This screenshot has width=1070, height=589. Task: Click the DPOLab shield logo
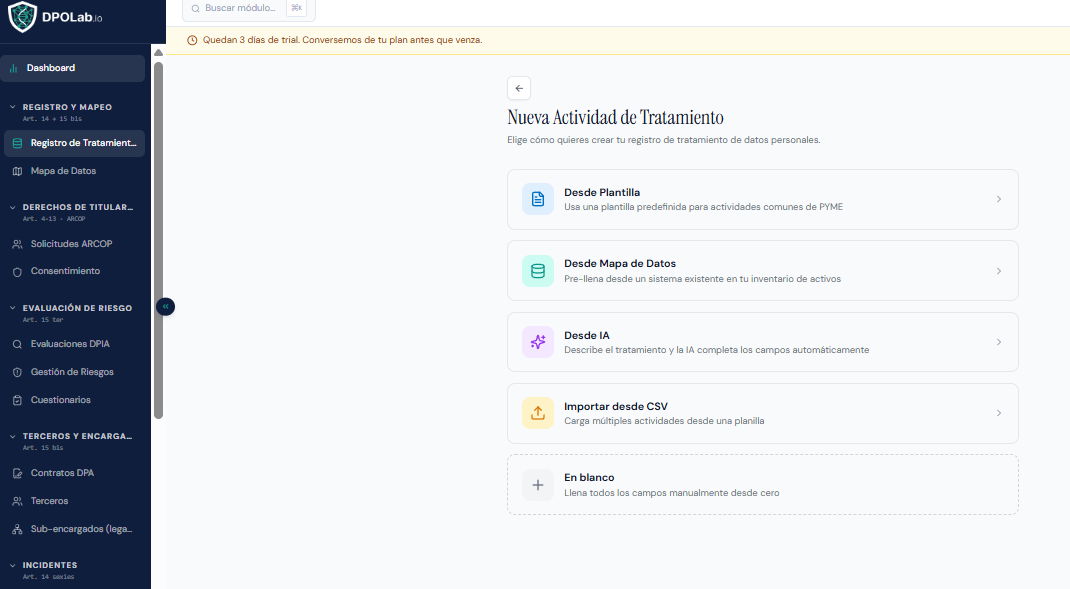(23, 16)
